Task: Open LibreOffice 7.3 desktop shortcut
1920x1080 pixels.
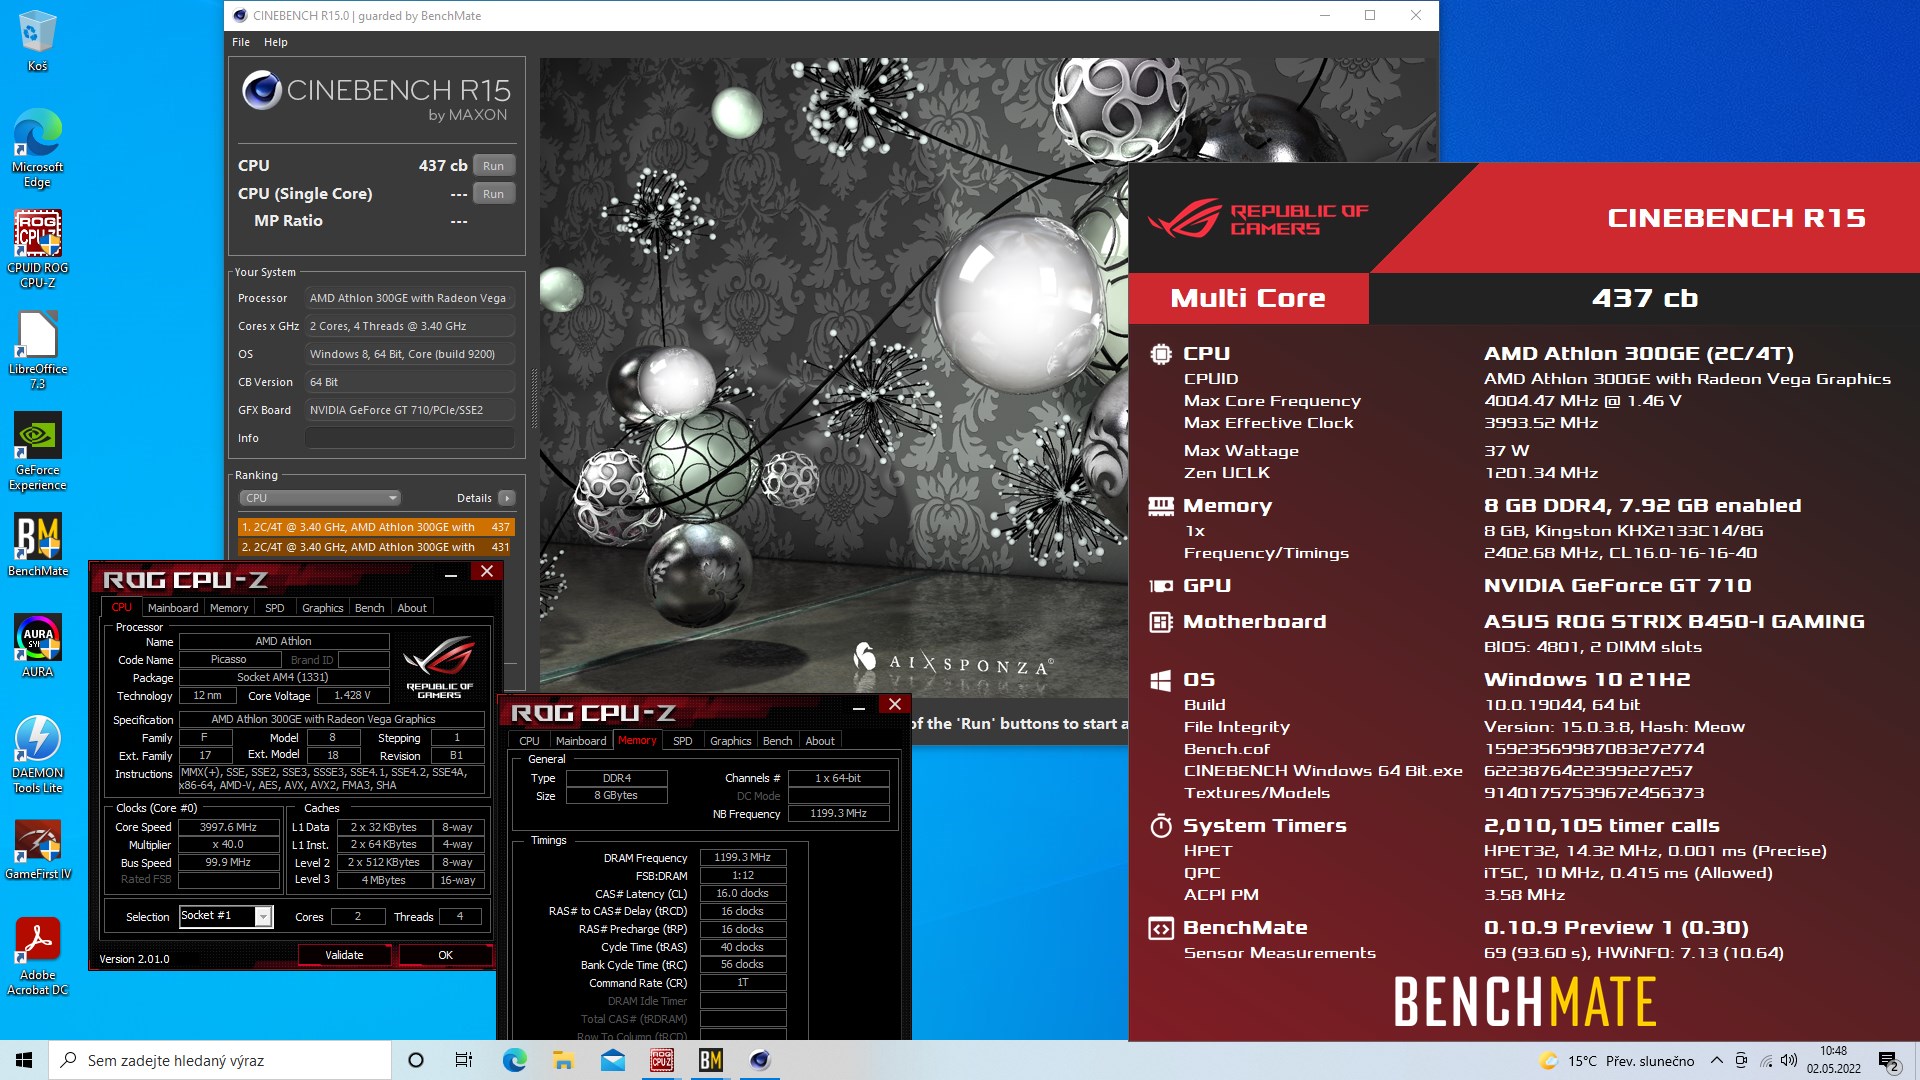Action: coord(37,350)
